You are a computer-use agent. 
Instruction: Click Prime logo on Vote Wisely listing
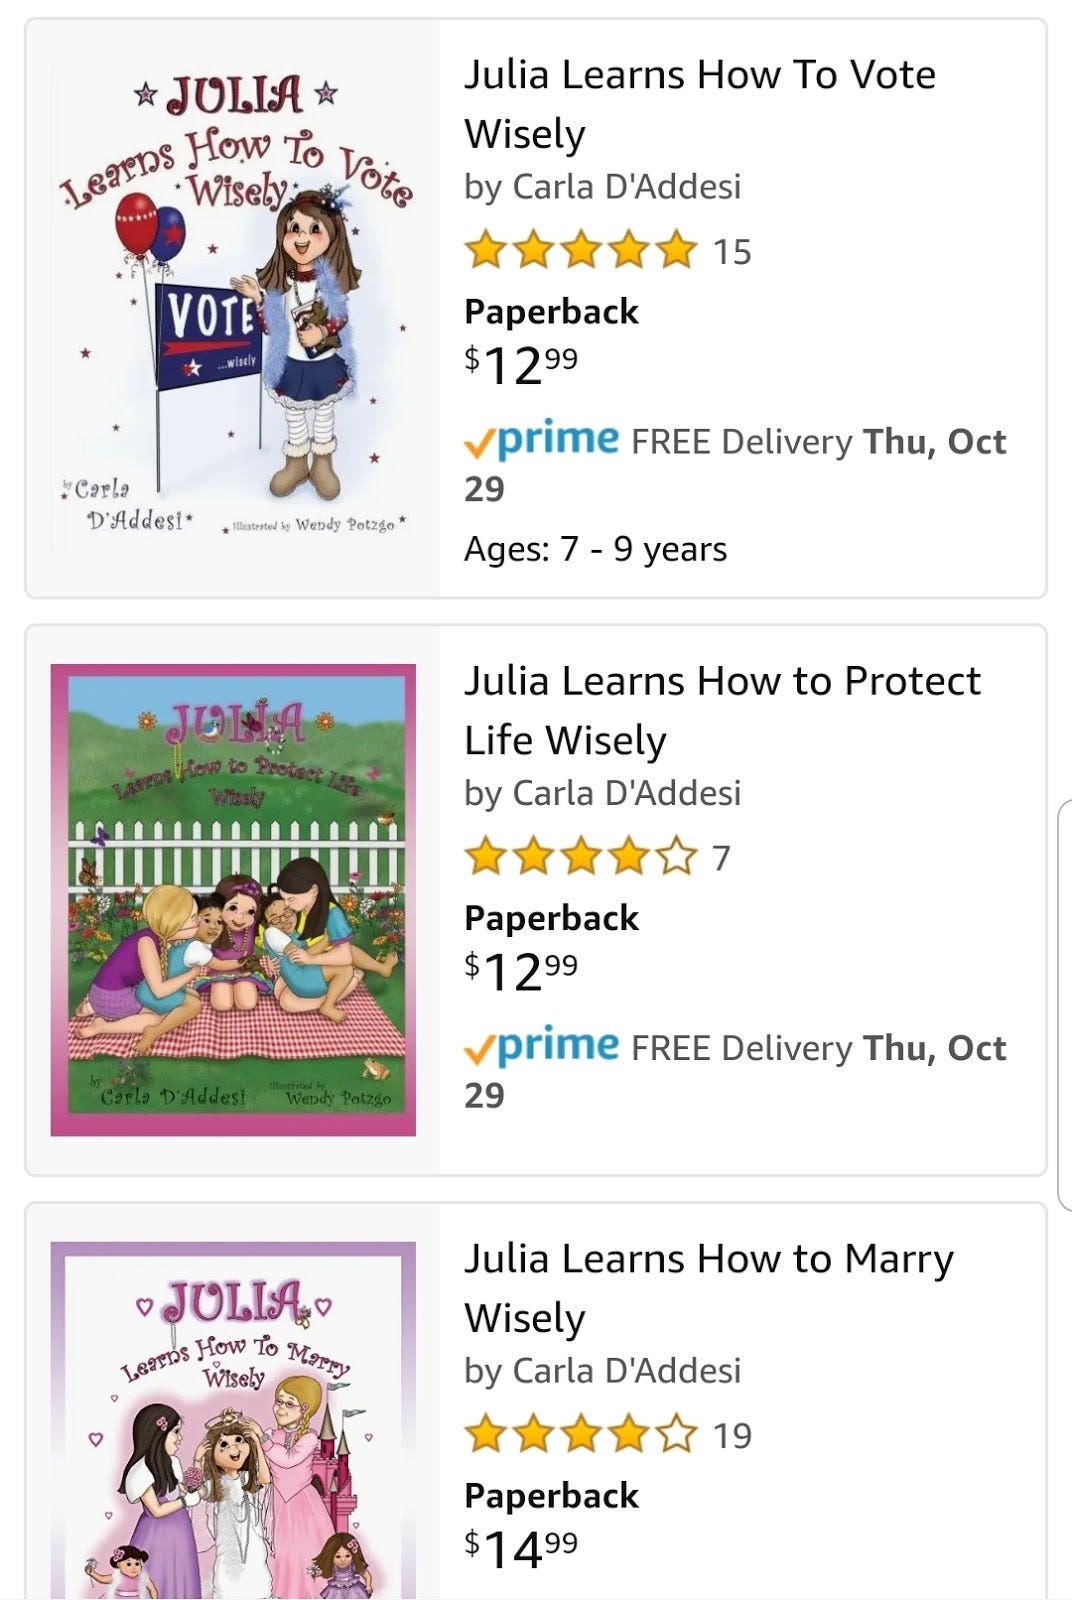click(x=542, y=440)
